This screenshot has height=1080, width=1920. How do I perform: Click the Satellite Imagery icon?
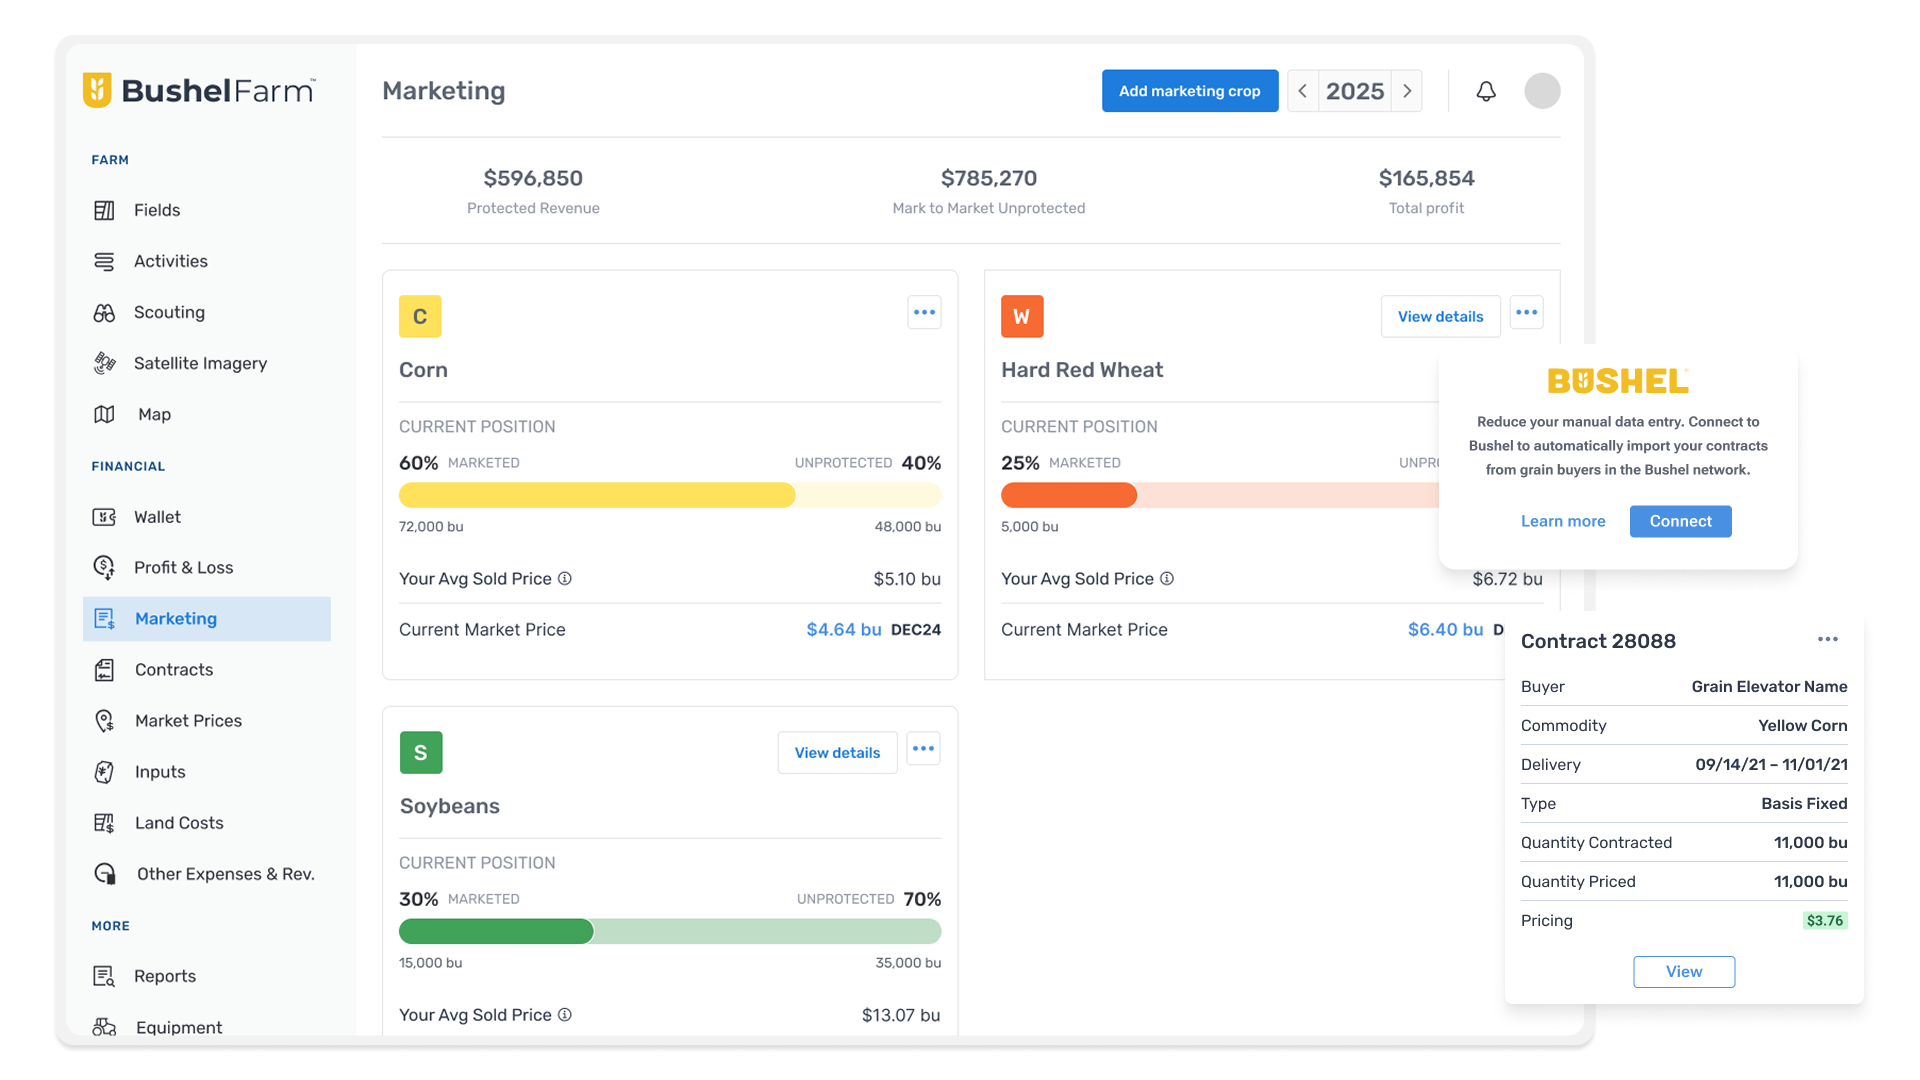(104, 363)
